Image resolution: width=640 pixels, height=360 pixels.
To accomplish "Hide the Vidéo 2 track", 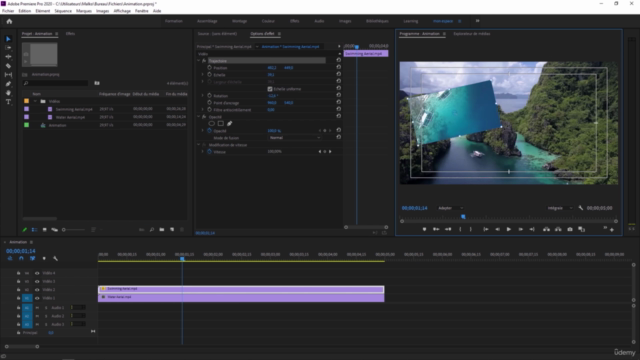I will (37, 290).
